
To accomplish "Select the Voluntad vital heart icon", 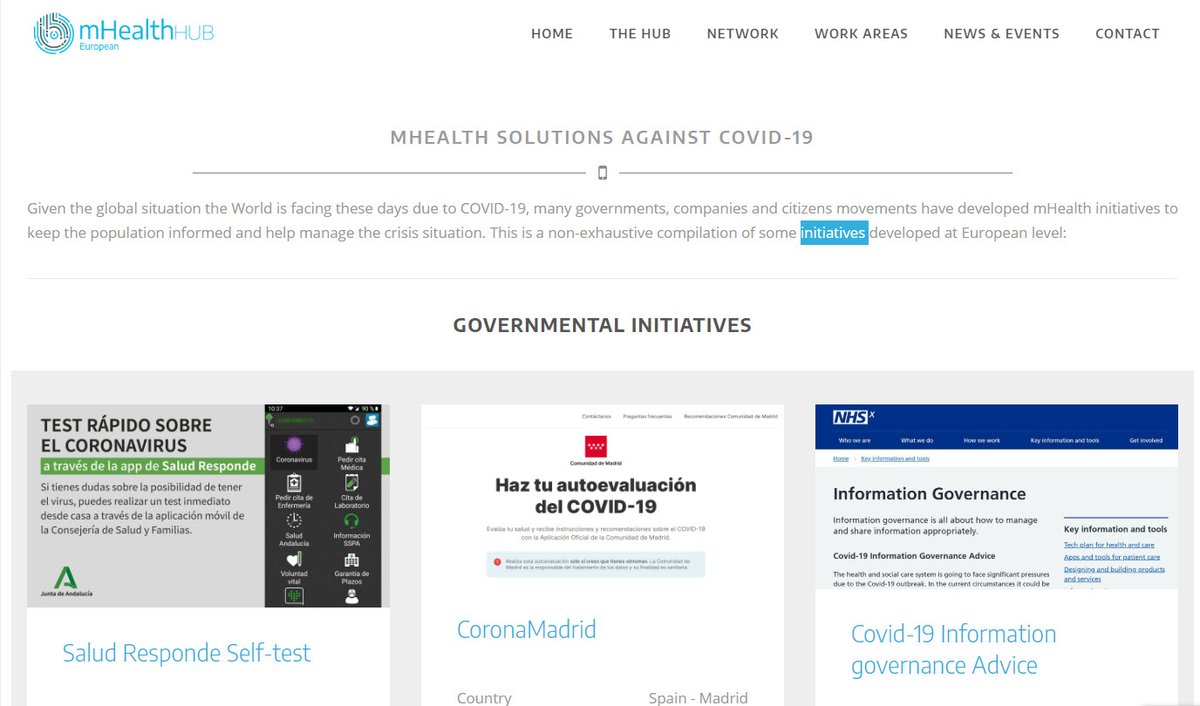I will pyautogui.click(x=293, y=560).
